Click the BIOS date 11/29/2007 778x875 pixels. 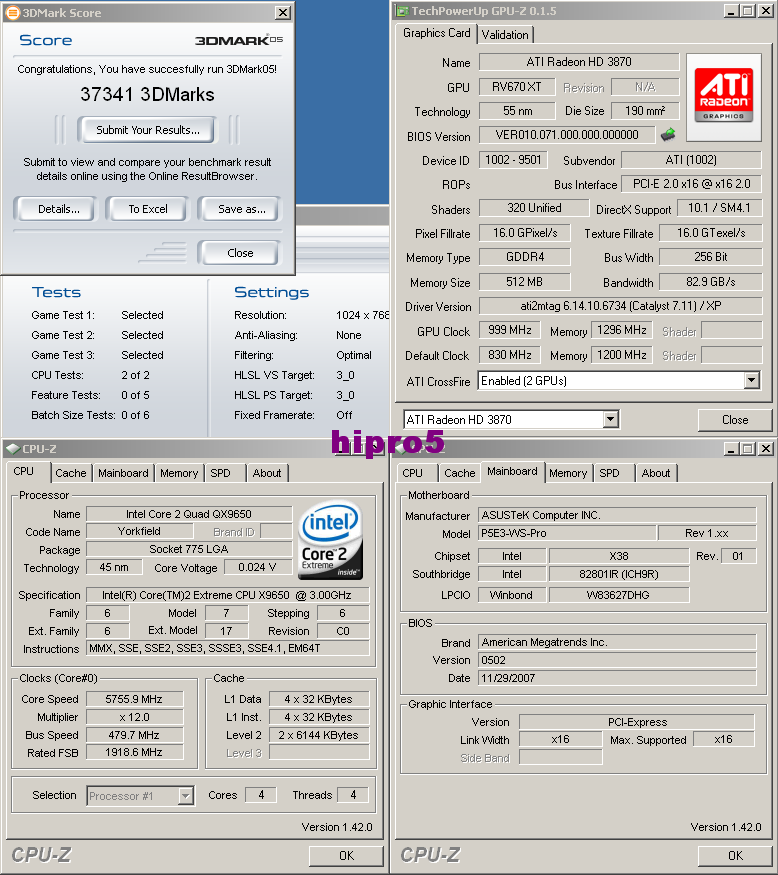[x=617, y=678]
